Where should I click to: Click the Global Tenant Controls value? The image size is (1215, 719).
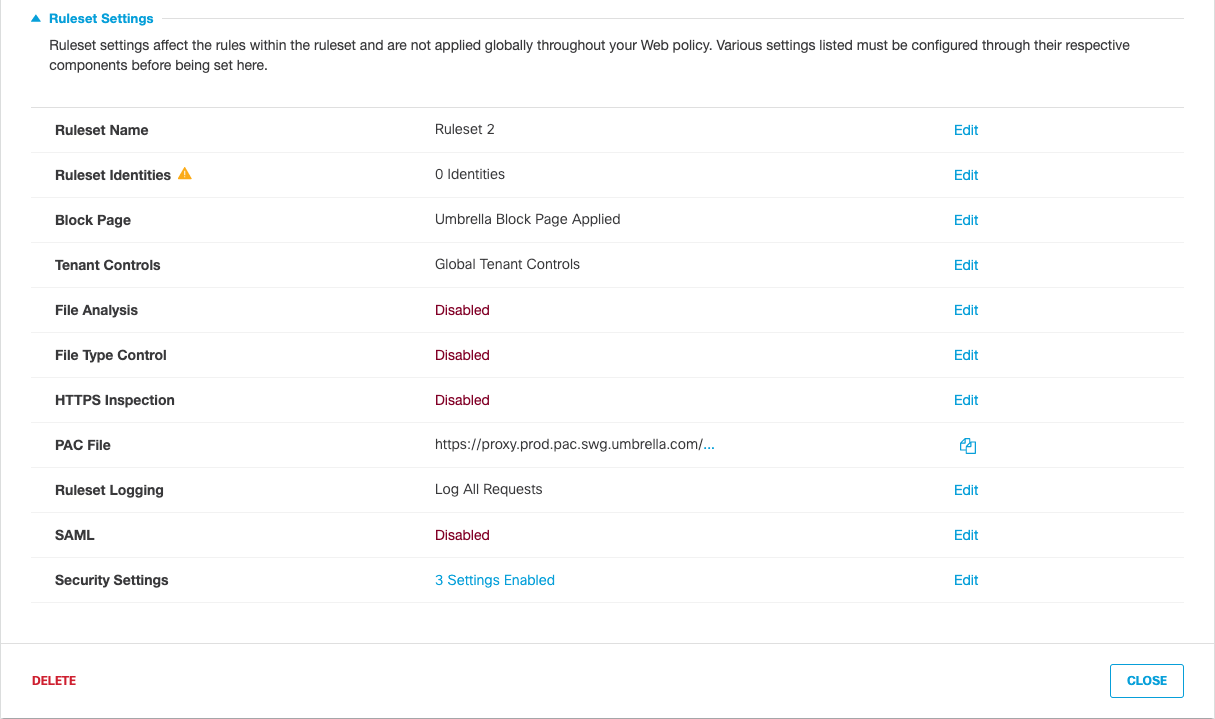507,265
